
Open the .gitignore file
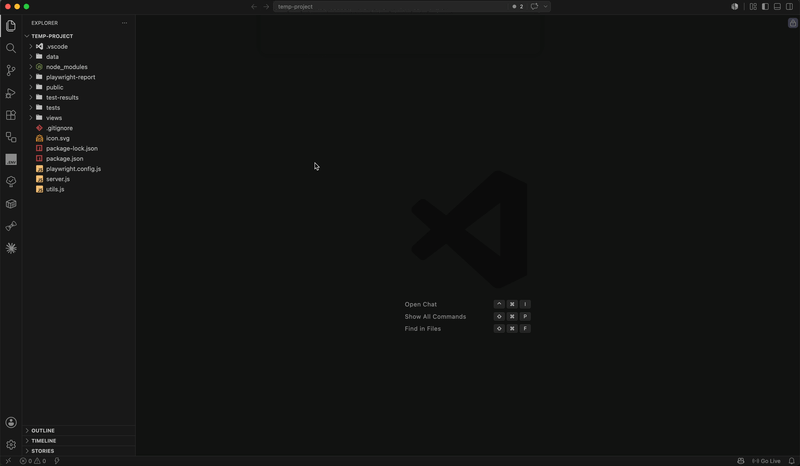[79, 128]
